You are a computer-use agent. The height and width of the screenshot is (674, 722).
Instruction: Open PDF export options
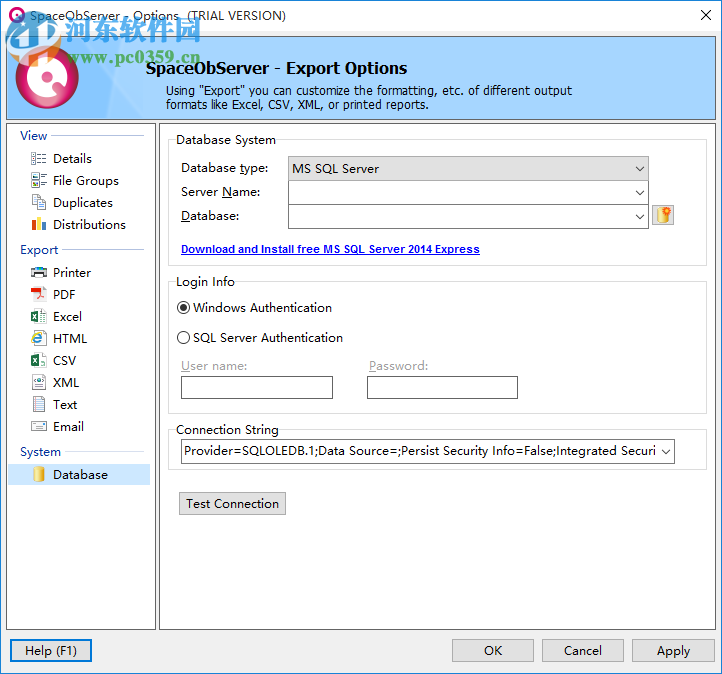coord(64,295)
